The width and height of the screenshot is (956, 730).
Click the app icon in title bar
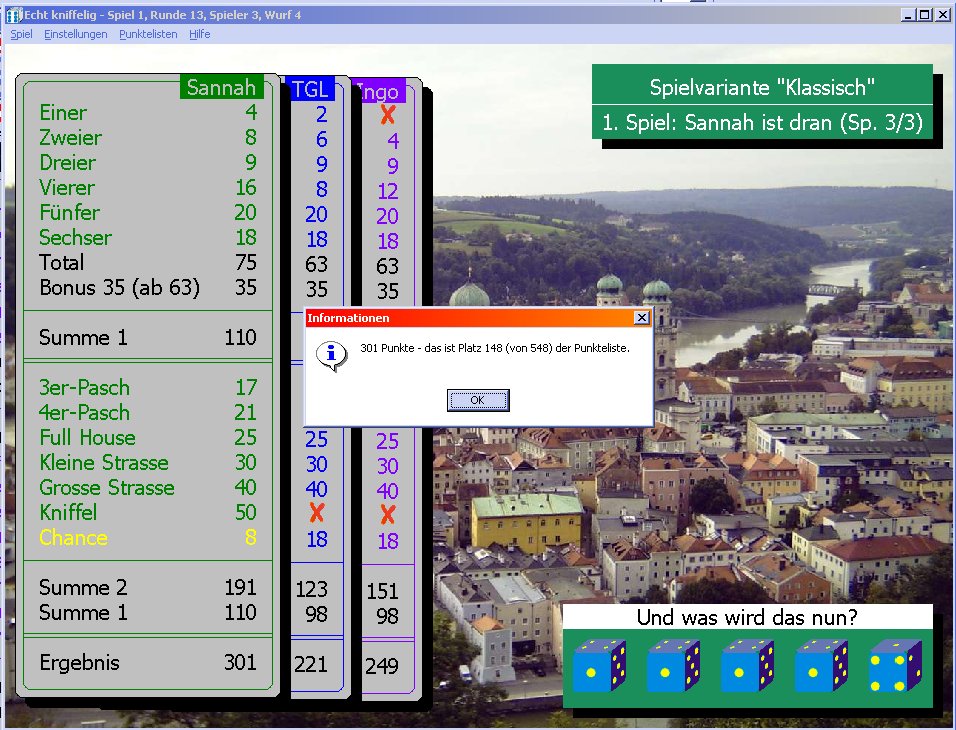13,15
